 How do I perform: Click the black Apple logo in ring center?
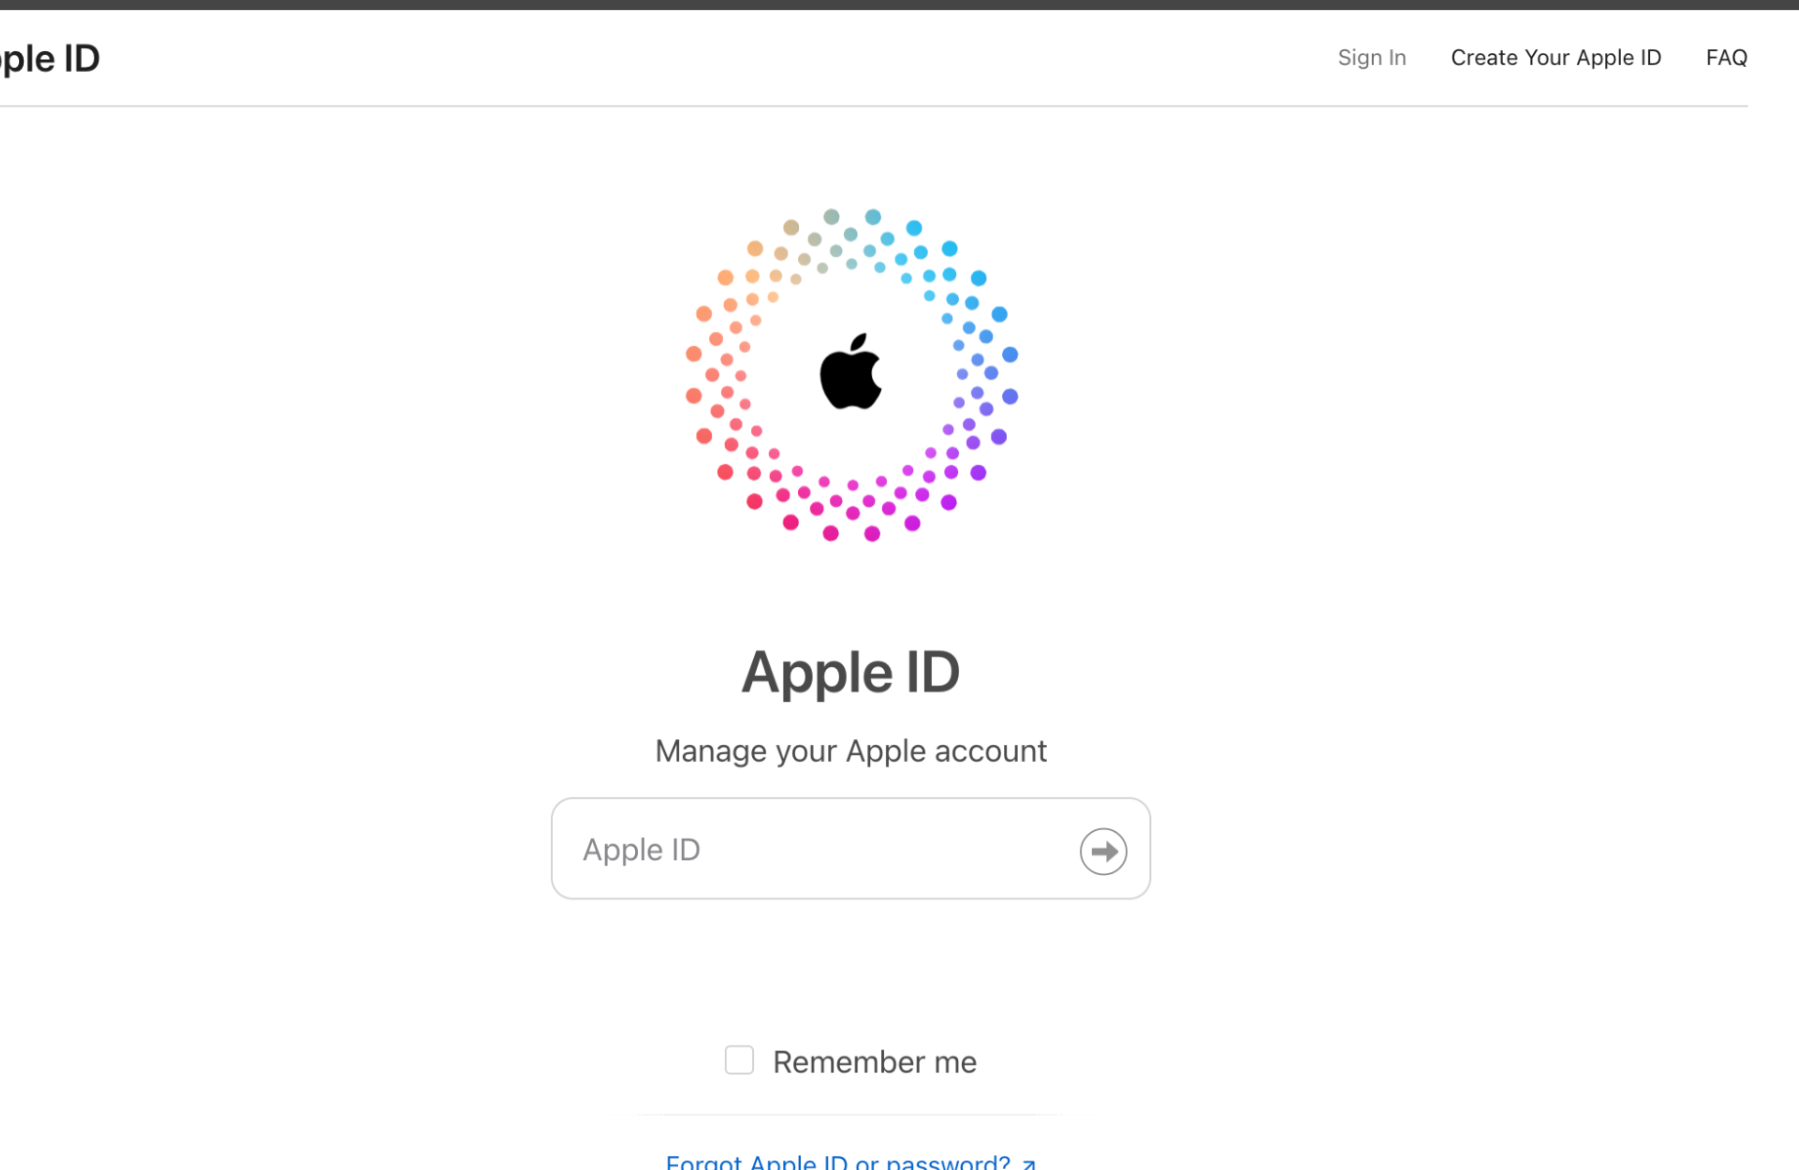tap(851, 372)
